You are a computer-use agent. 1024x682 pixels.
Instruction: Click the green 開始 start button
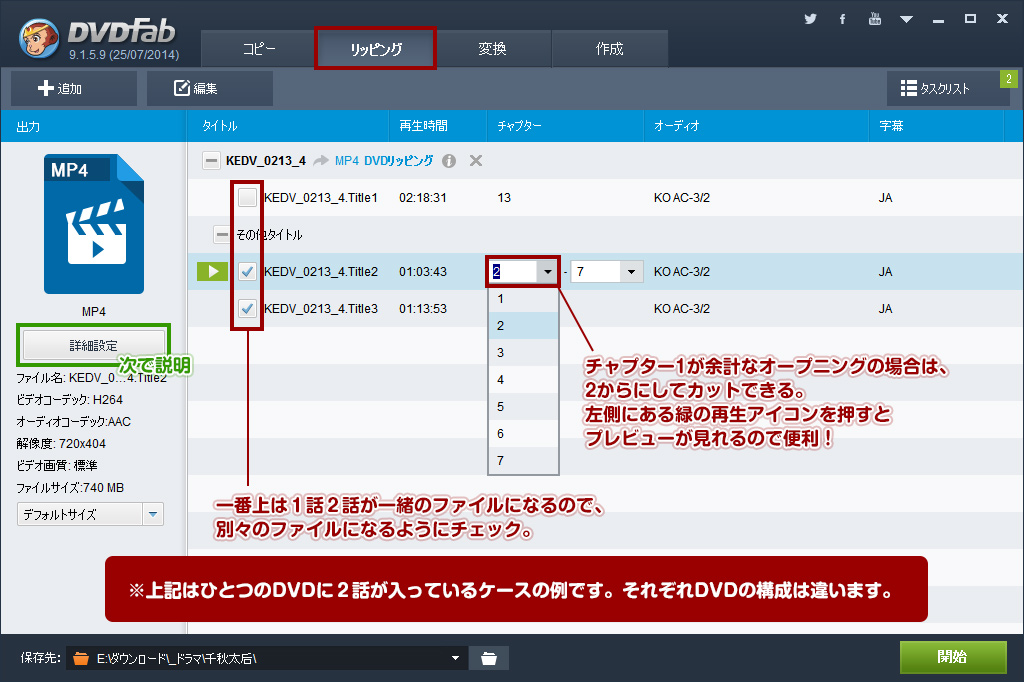pos(953,657)
